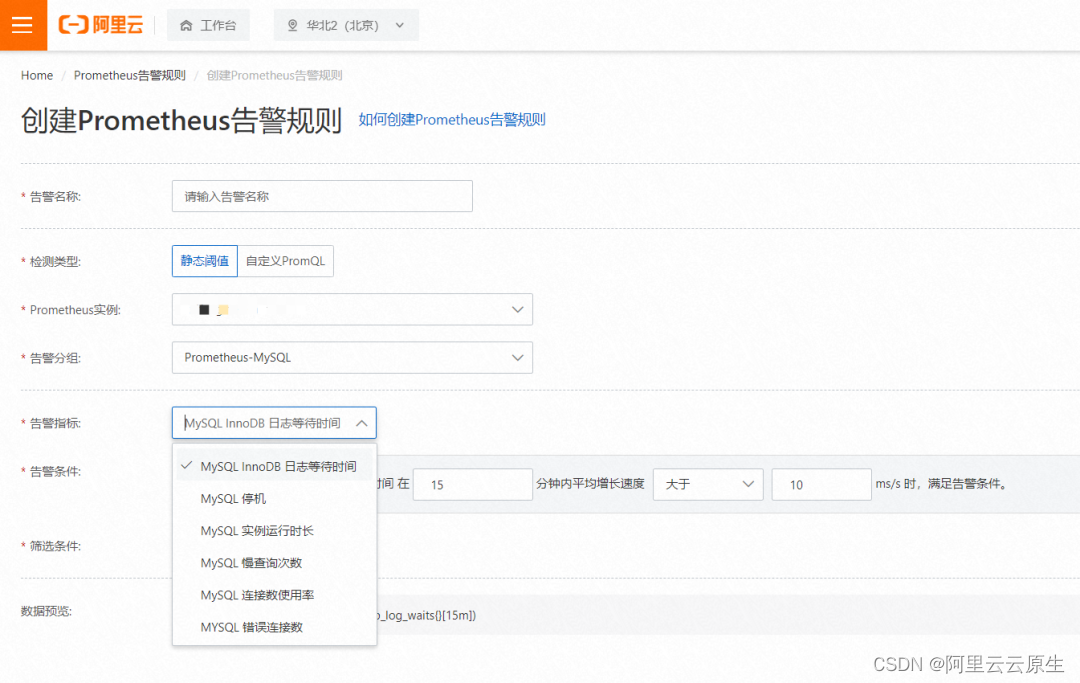Select MySQL InnoDB 日志等待时间 option
Viewport: 1080px width, 683px height.
click(x=274, y=466)
